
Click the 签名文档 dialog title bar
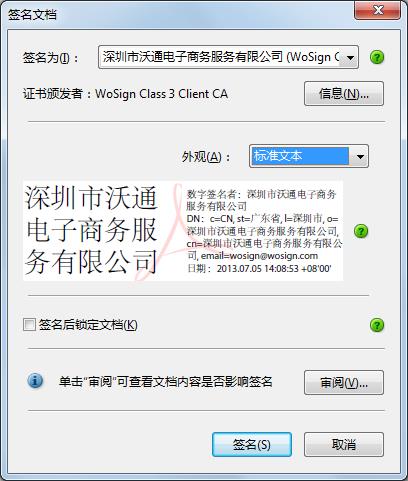point(180,14)
